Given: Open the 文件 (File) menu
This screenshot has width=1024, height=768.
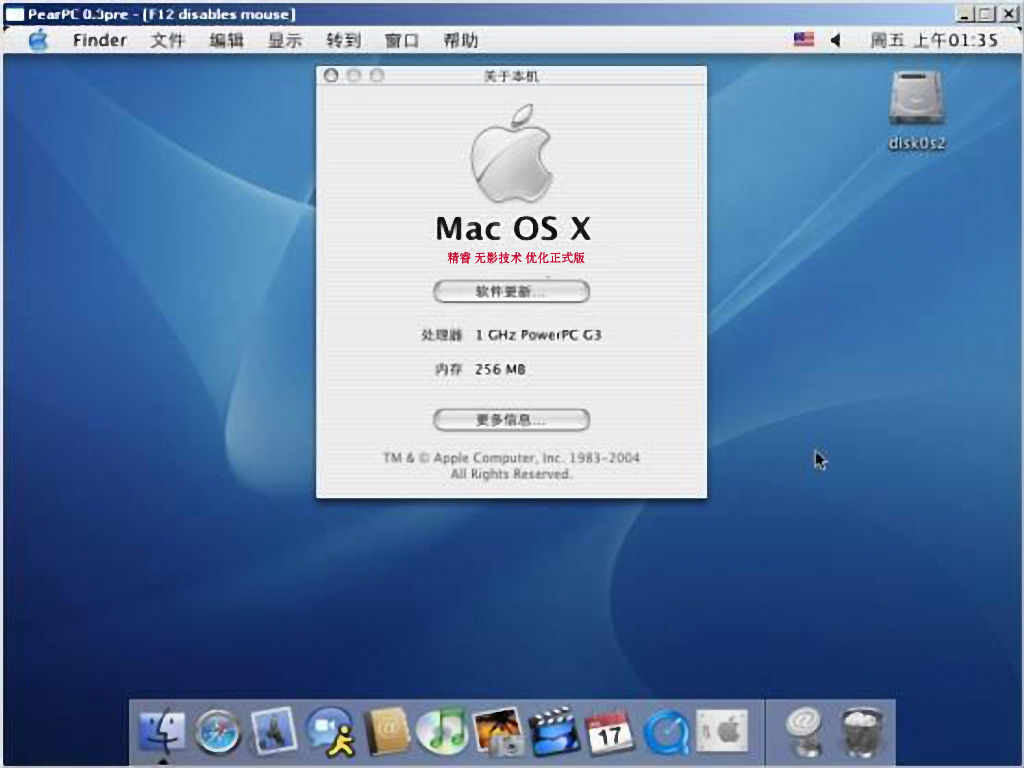Looking at the screenshot, I should pos(167,40).
